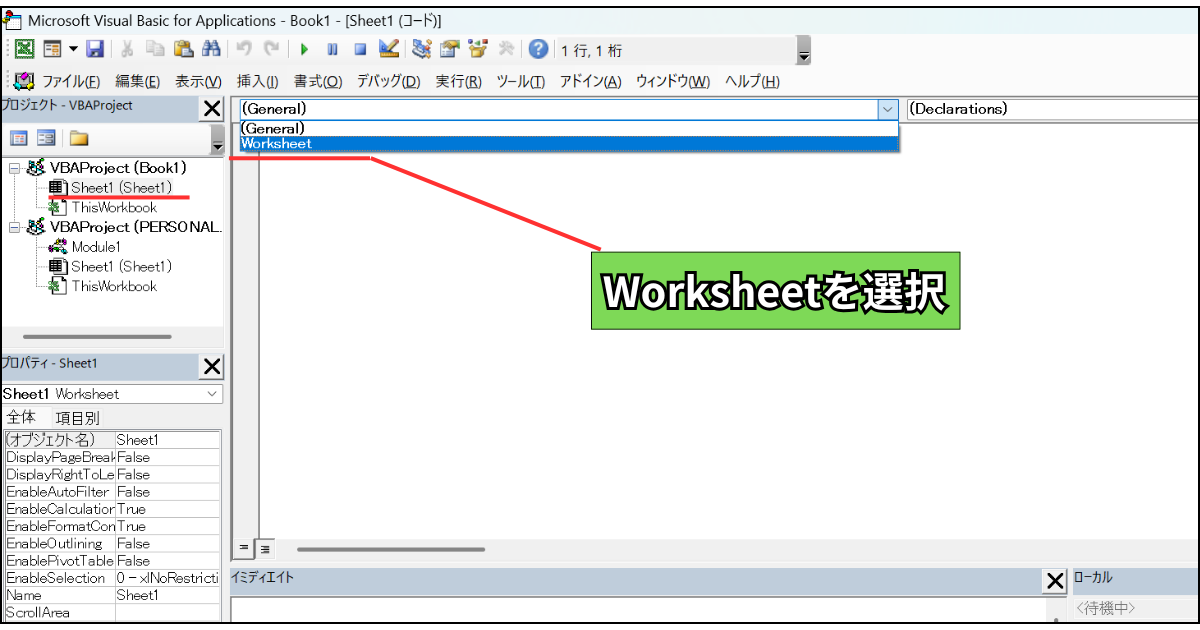Open the (General) object dropdown arrow

click(887, 109)
